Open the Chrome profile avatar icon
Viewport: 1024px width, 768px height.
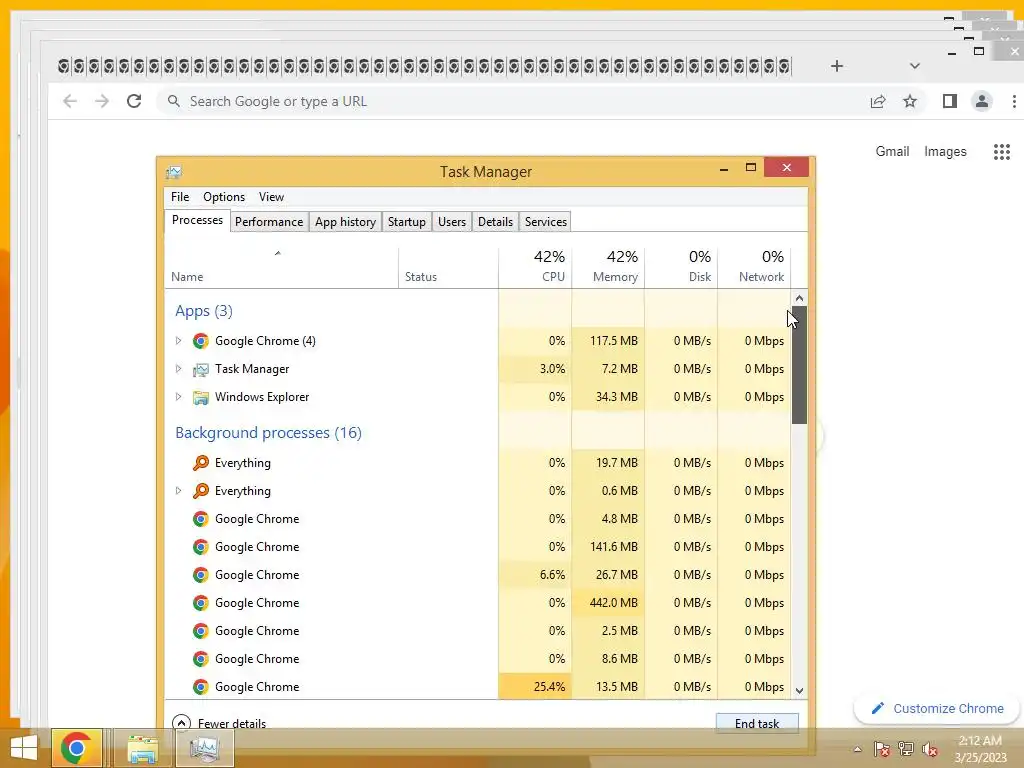[x=982, y=101]
